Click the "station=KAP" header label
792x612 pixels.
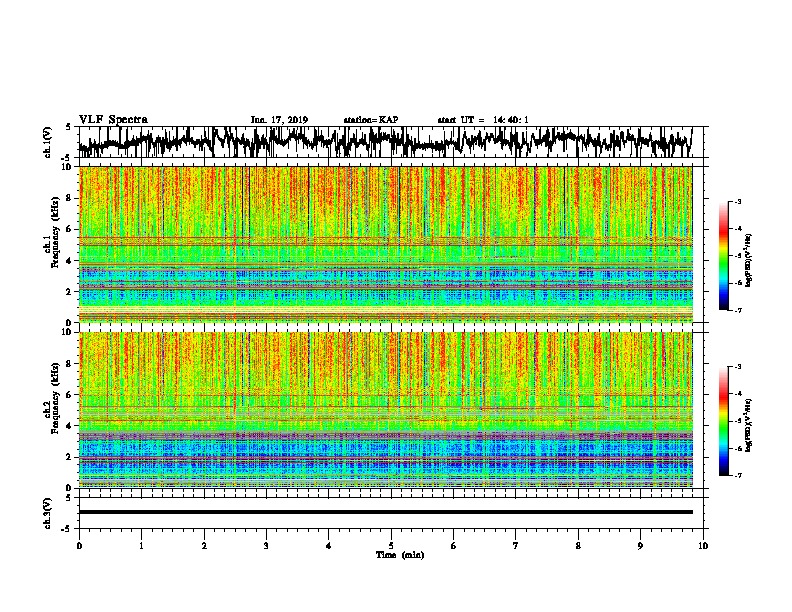pyautogui.click(x=371, y=120)
